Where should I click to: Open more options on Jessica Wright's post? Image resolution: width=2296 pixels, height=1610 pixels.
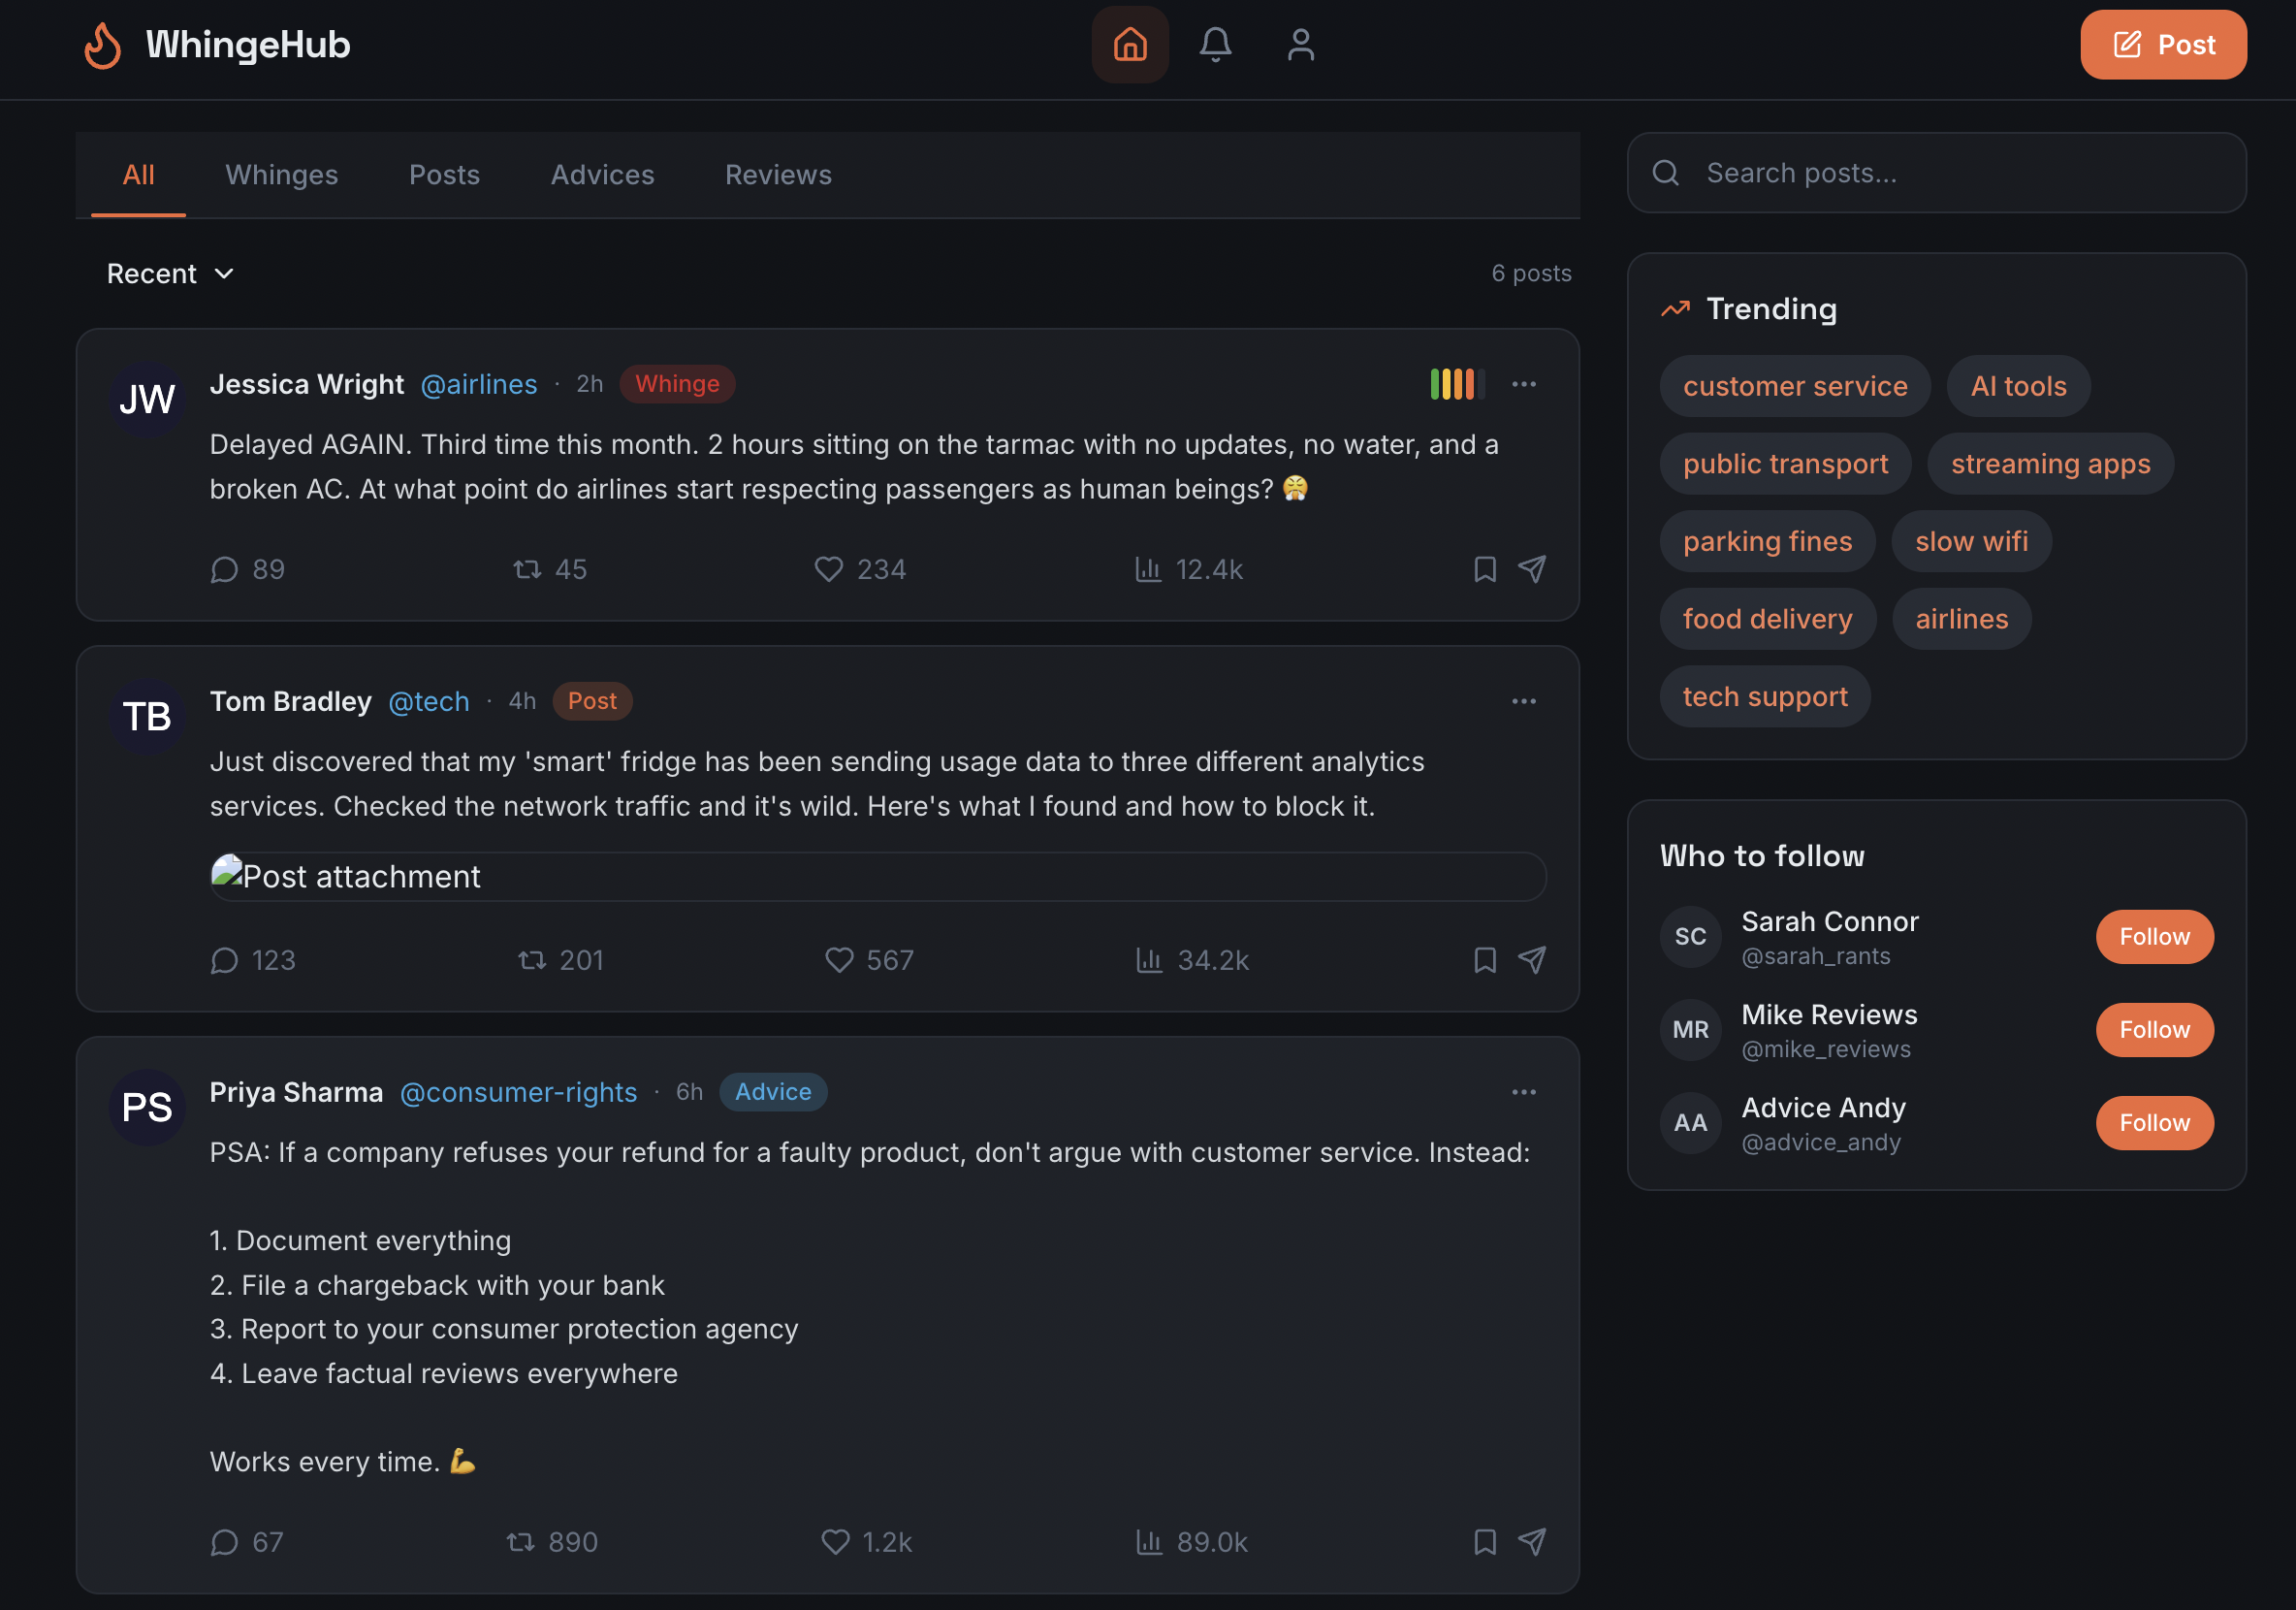coord(1524,384)
